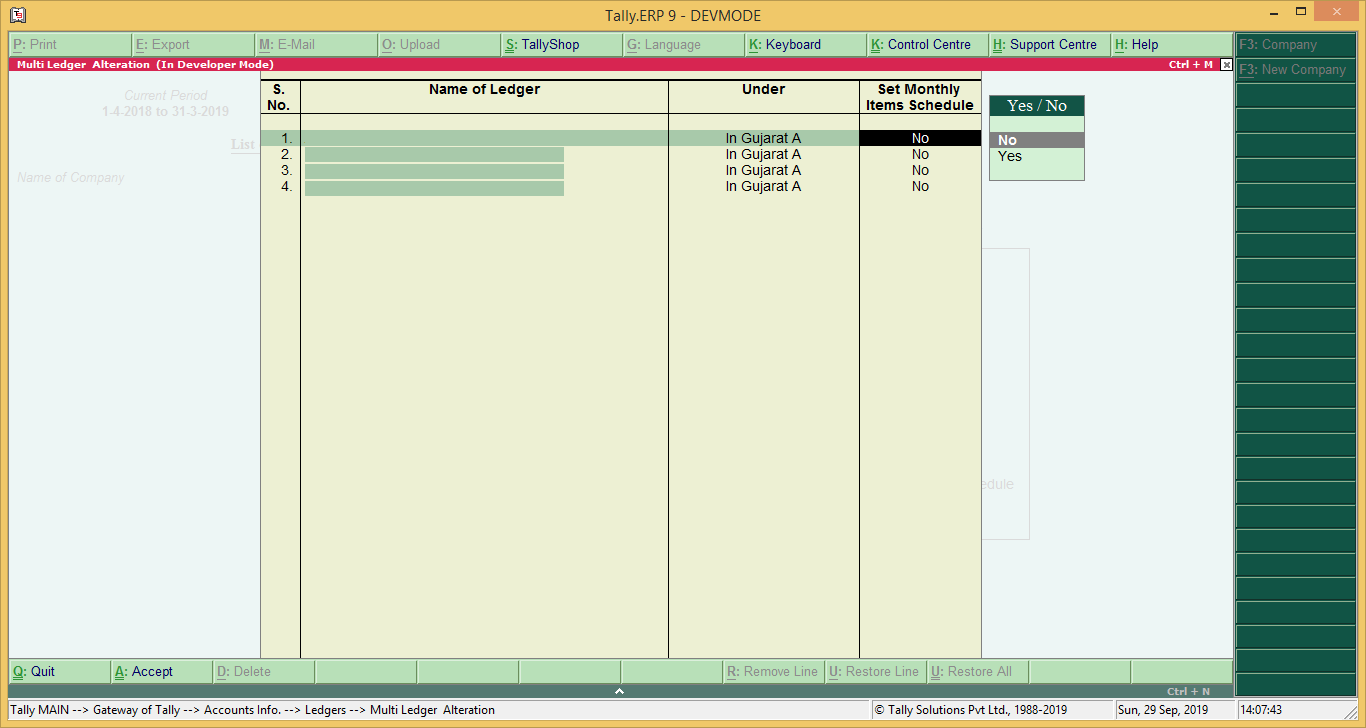Viewport: 1366px width, 728px height.
Task: Click the date Sun, 29 Sep, 2019 in status bar
Action: pyautogui.click(x=1163, y=710)
